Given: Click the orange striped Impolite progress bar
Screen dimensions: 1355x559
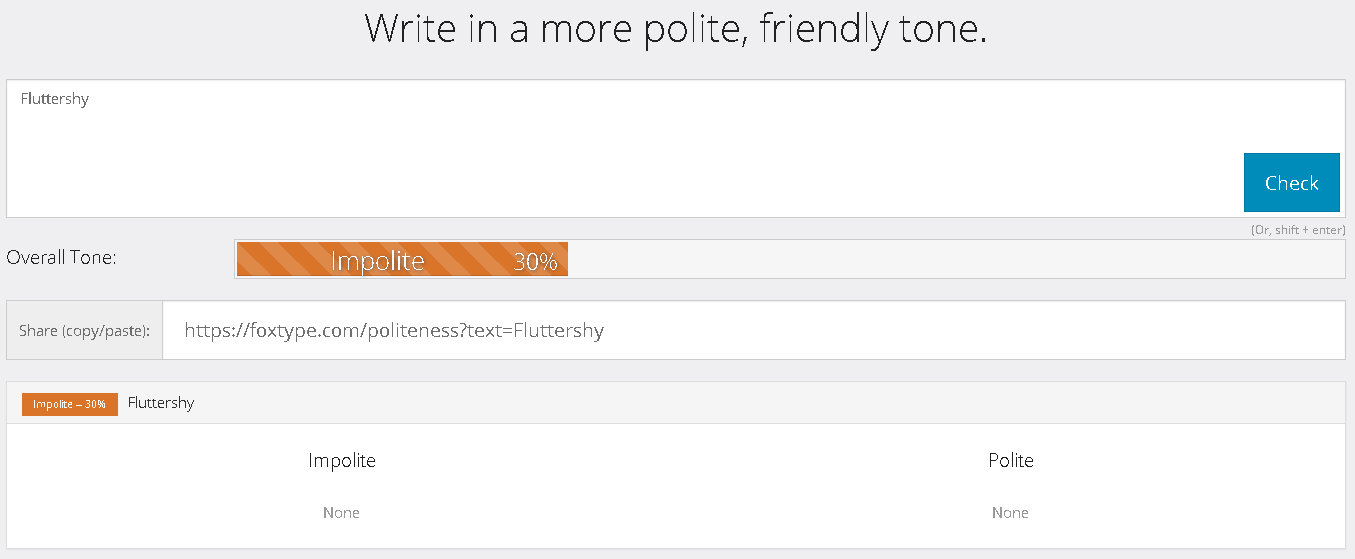Looking at the screenshot, I should click(x=402, y=259).
